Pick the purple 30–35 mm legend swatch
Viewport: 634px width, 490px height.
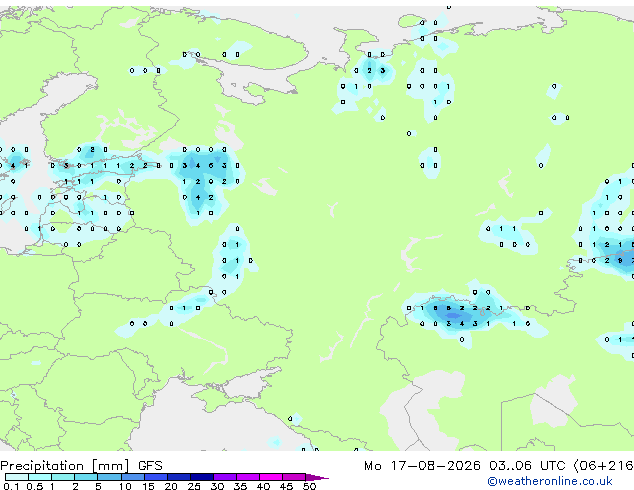click(224, 477)
